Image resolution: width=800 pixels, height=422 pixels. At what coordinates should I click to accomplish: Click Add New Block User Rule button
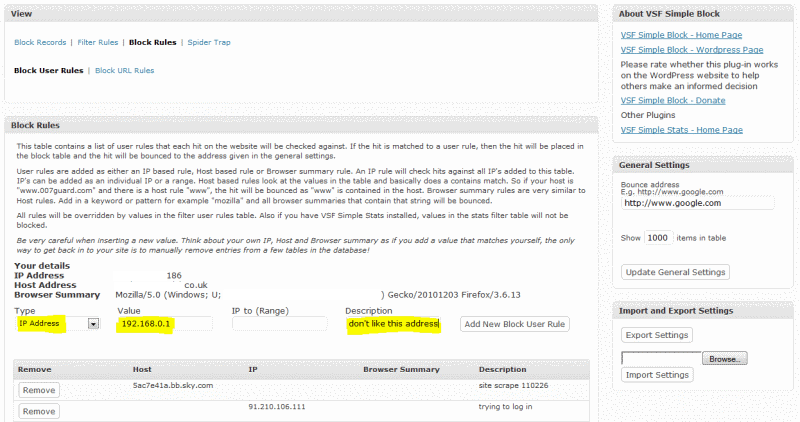[515, 324]
